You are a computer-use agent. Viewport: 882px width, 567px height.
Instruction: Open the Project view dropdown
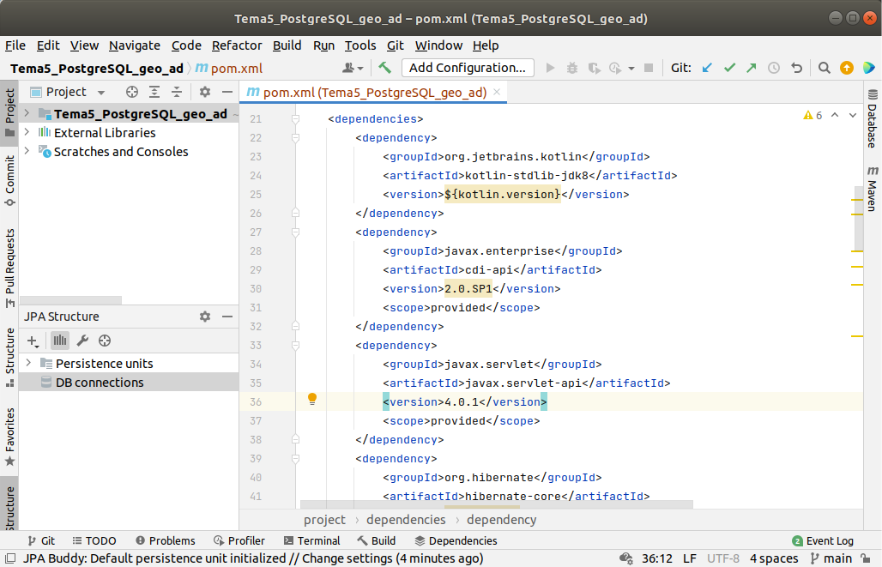point(101,92)
